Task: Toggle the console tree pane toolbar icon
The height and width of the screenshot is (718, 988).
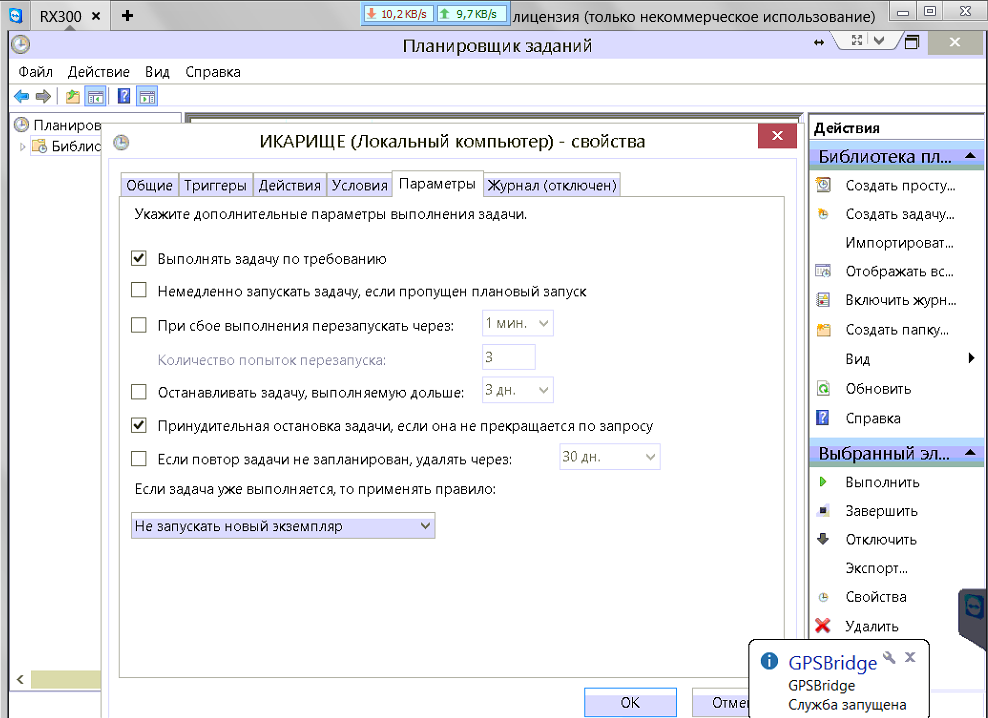Action: click(x=96, y=97)
